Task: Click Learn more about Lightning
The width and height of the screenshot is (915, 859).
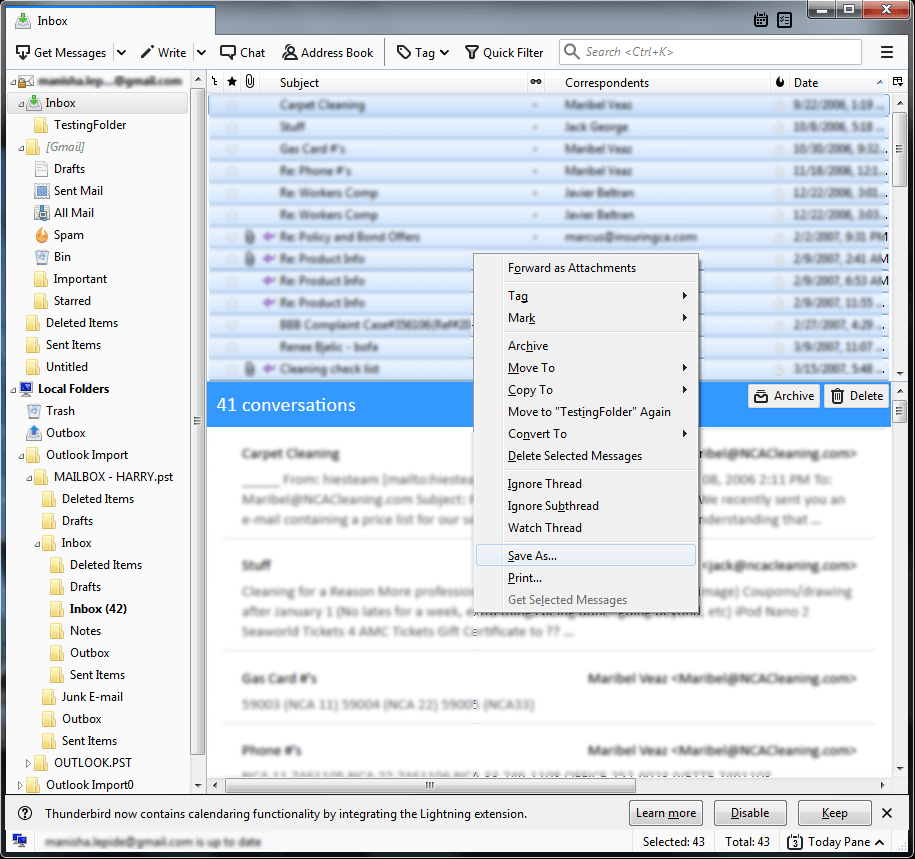Action: [x=666, y=813]
